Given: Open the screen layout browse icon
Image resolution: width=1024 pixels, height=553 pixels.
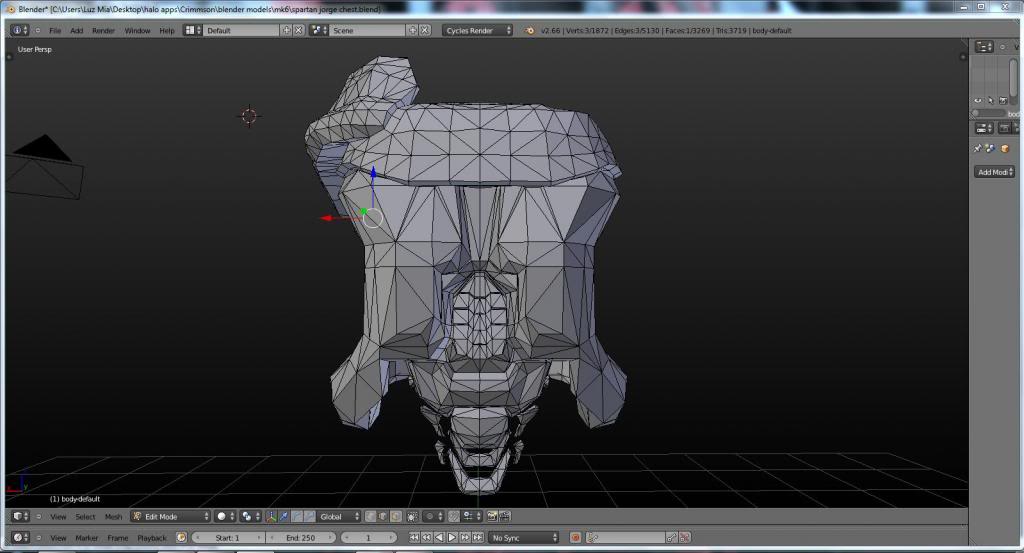Looking at the screenshot, I should (x=193, y=30).
